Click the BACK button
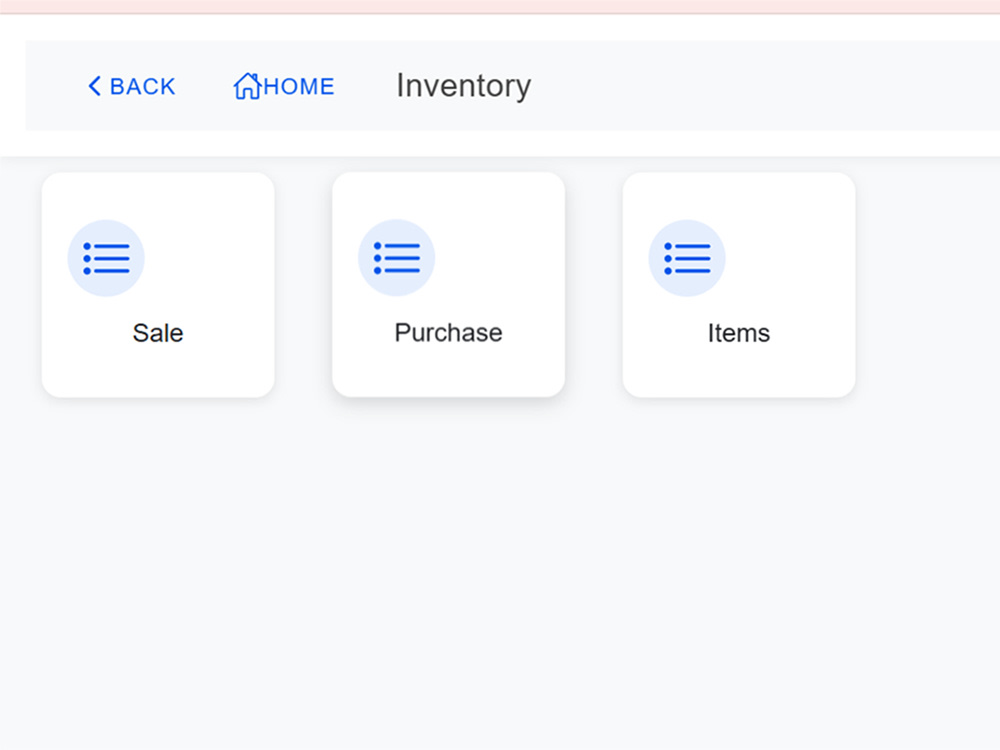 point(131,86)
